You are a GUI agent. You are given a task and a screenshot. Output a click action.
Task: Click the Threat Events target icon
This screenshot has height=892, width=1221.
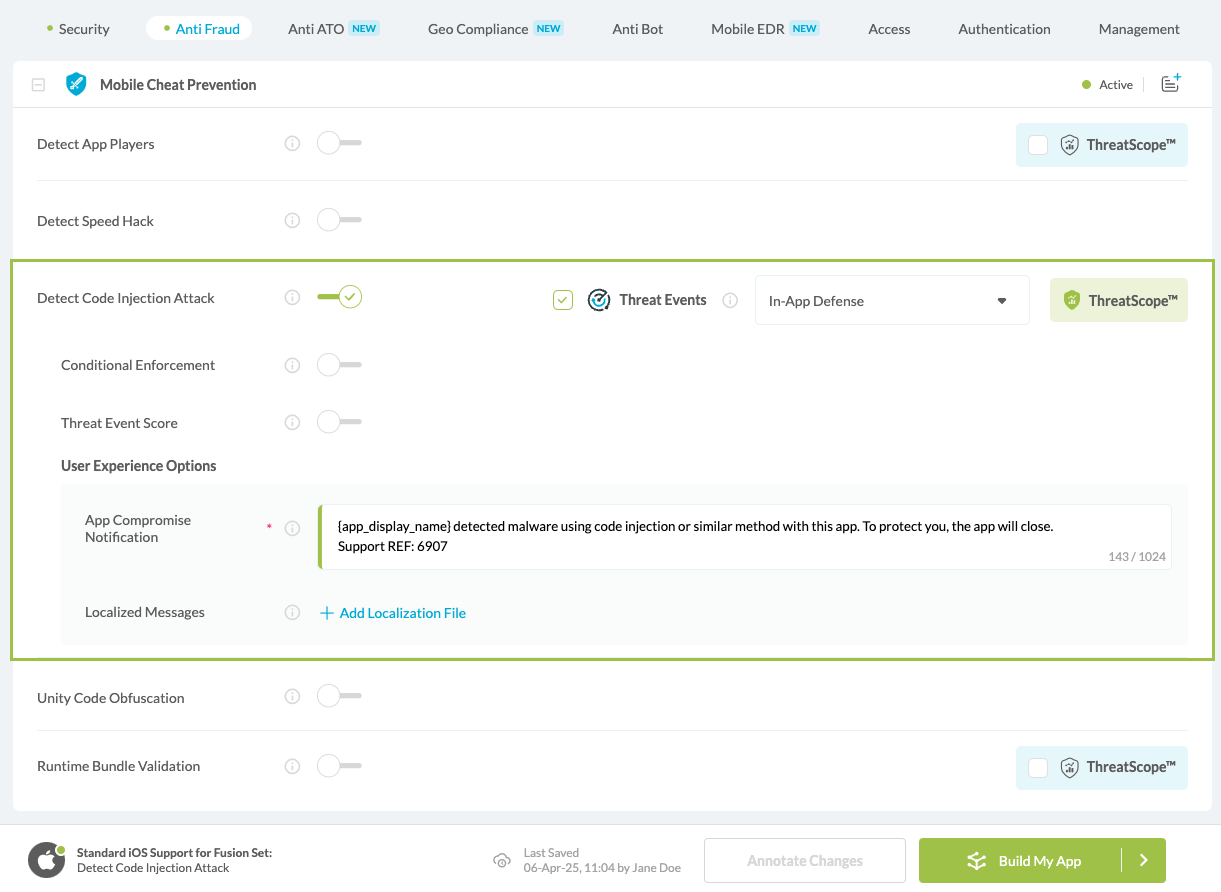(598, 299)
